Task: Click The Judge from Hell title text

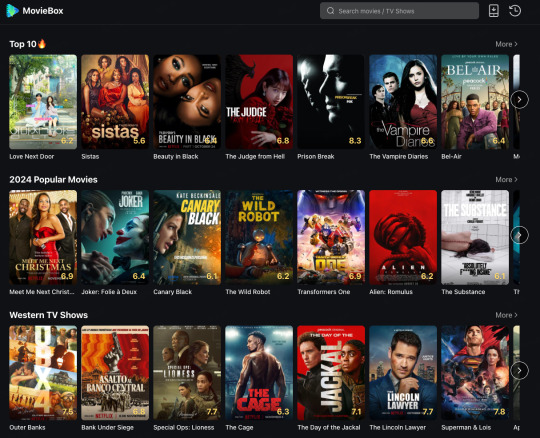Action: (255, 156)
